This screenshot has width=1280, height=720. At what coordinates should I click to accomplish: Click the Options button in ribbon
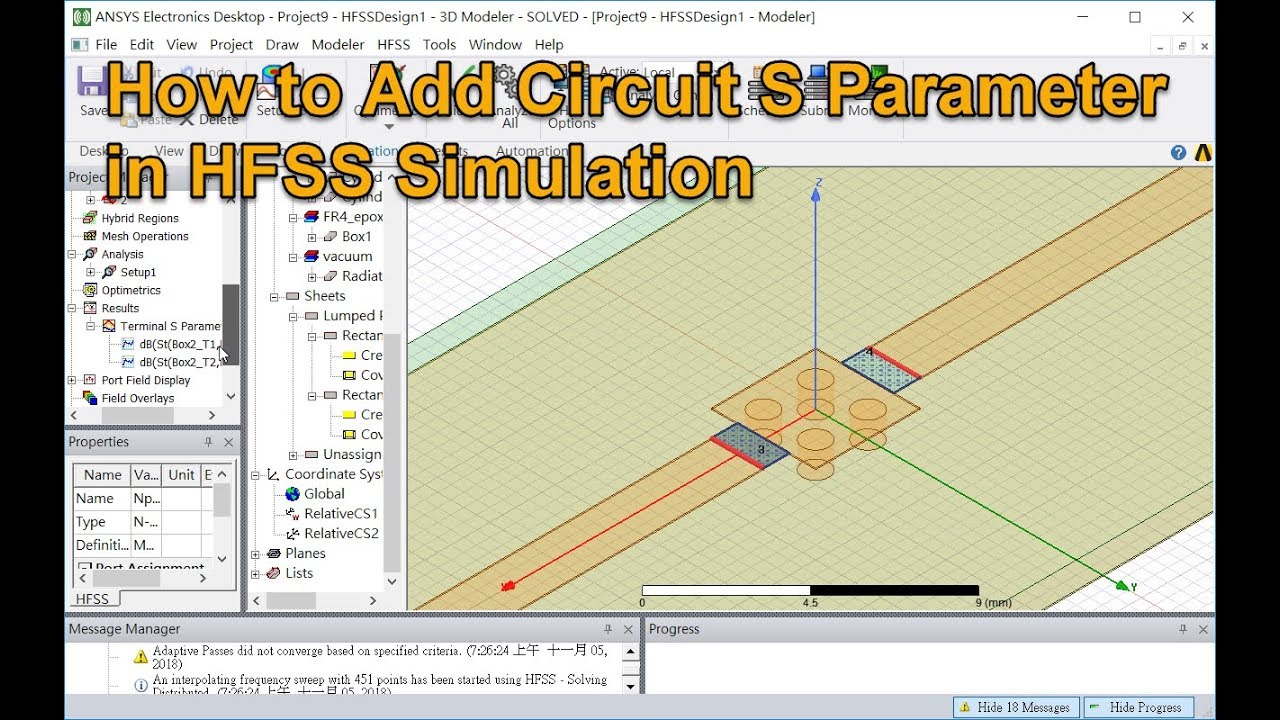pos(572,123)
